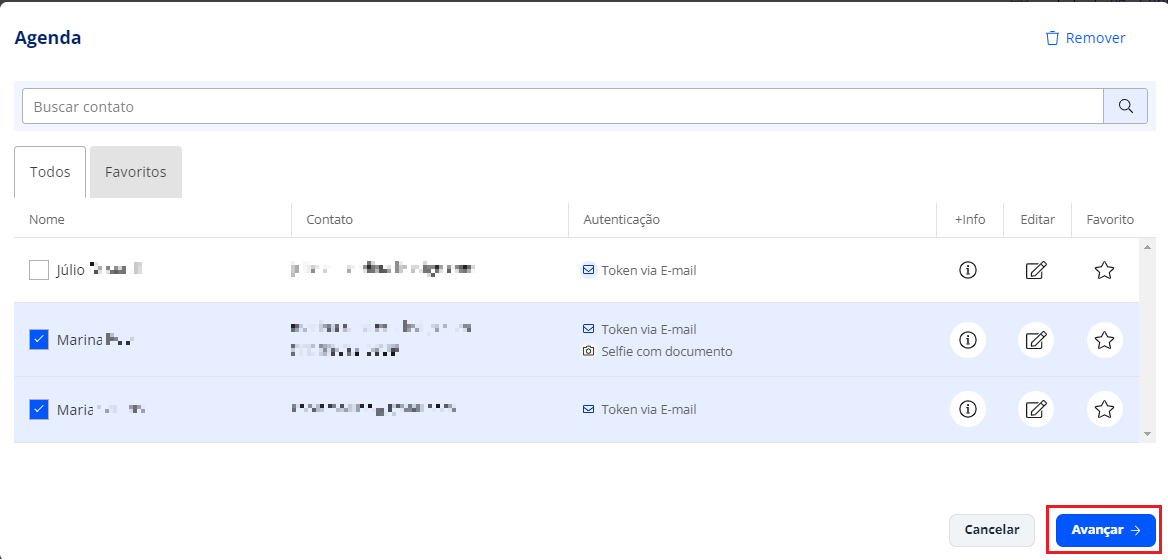Click the search magnifier button
1168x560 pixels.
point(1125,106)
